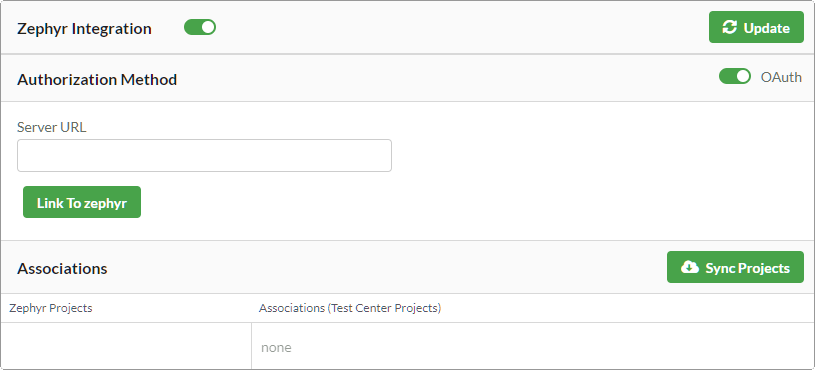Click the 'none' associations cell
The width and height of the screenshot is (815, 370).
click(x=533, y=347)
